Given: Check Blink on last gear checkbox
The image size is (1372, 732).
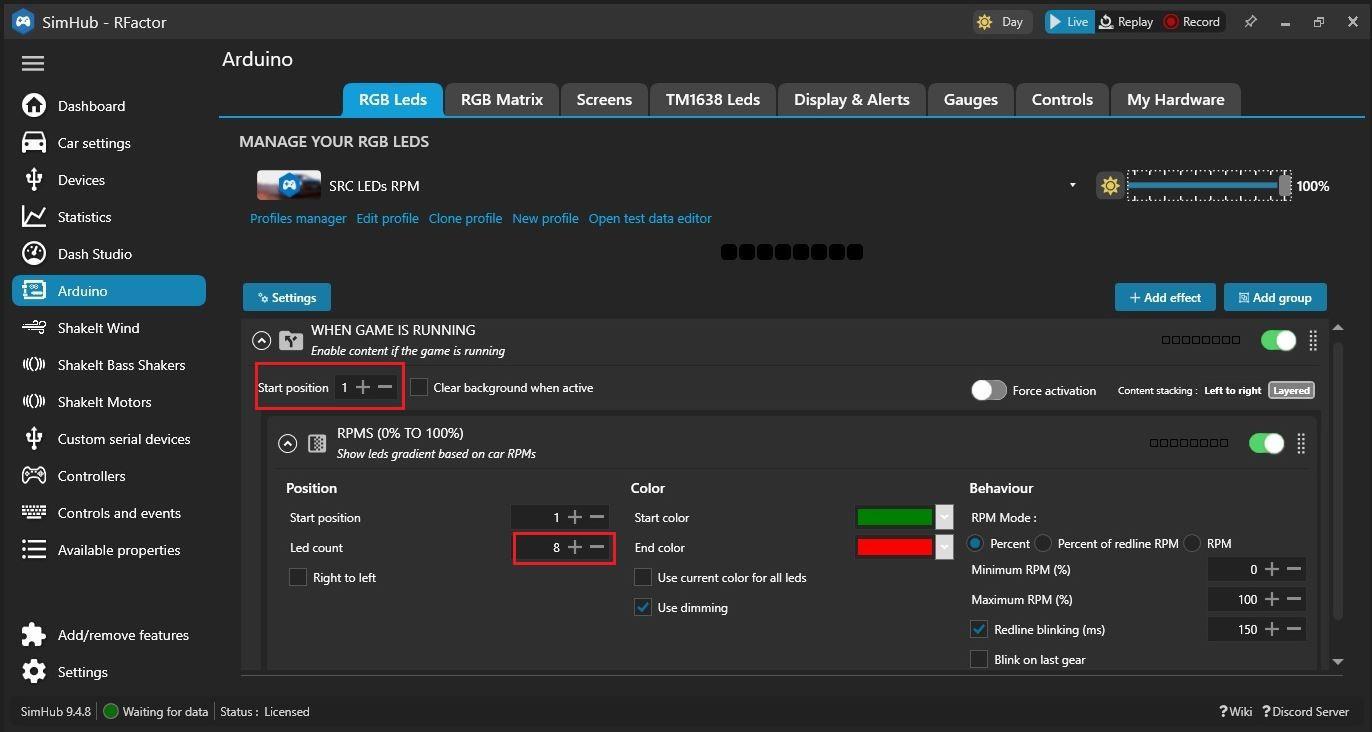Looking at the screenshot, I should click(x=979, y=660).
